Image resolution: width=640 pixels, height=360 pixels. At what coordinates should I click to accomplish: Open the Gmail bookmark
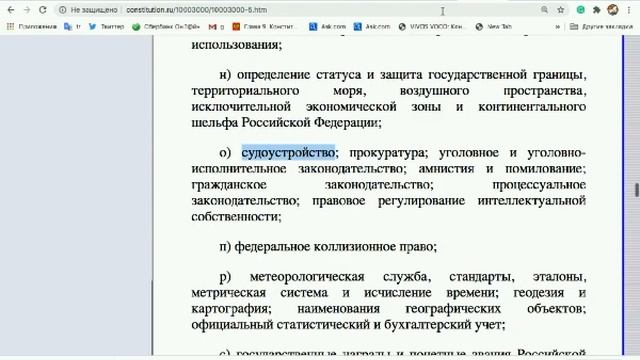coord(216,27)
